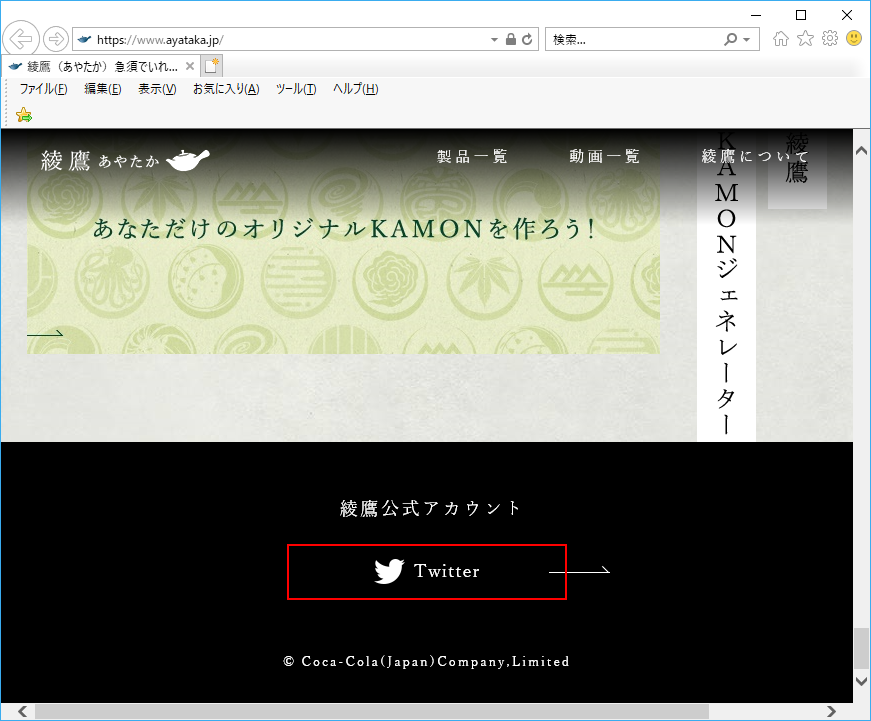Click the Twitter official account button
The image size is (871, 721).
[427, 572]
